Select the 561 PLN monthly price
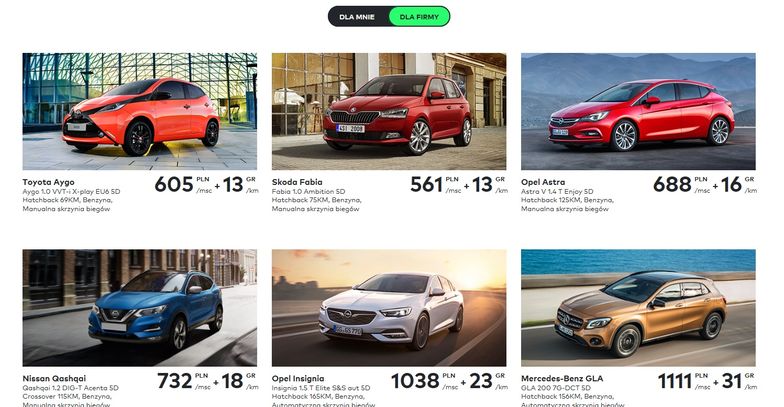The image size is (784, 407). pos(436,184)
